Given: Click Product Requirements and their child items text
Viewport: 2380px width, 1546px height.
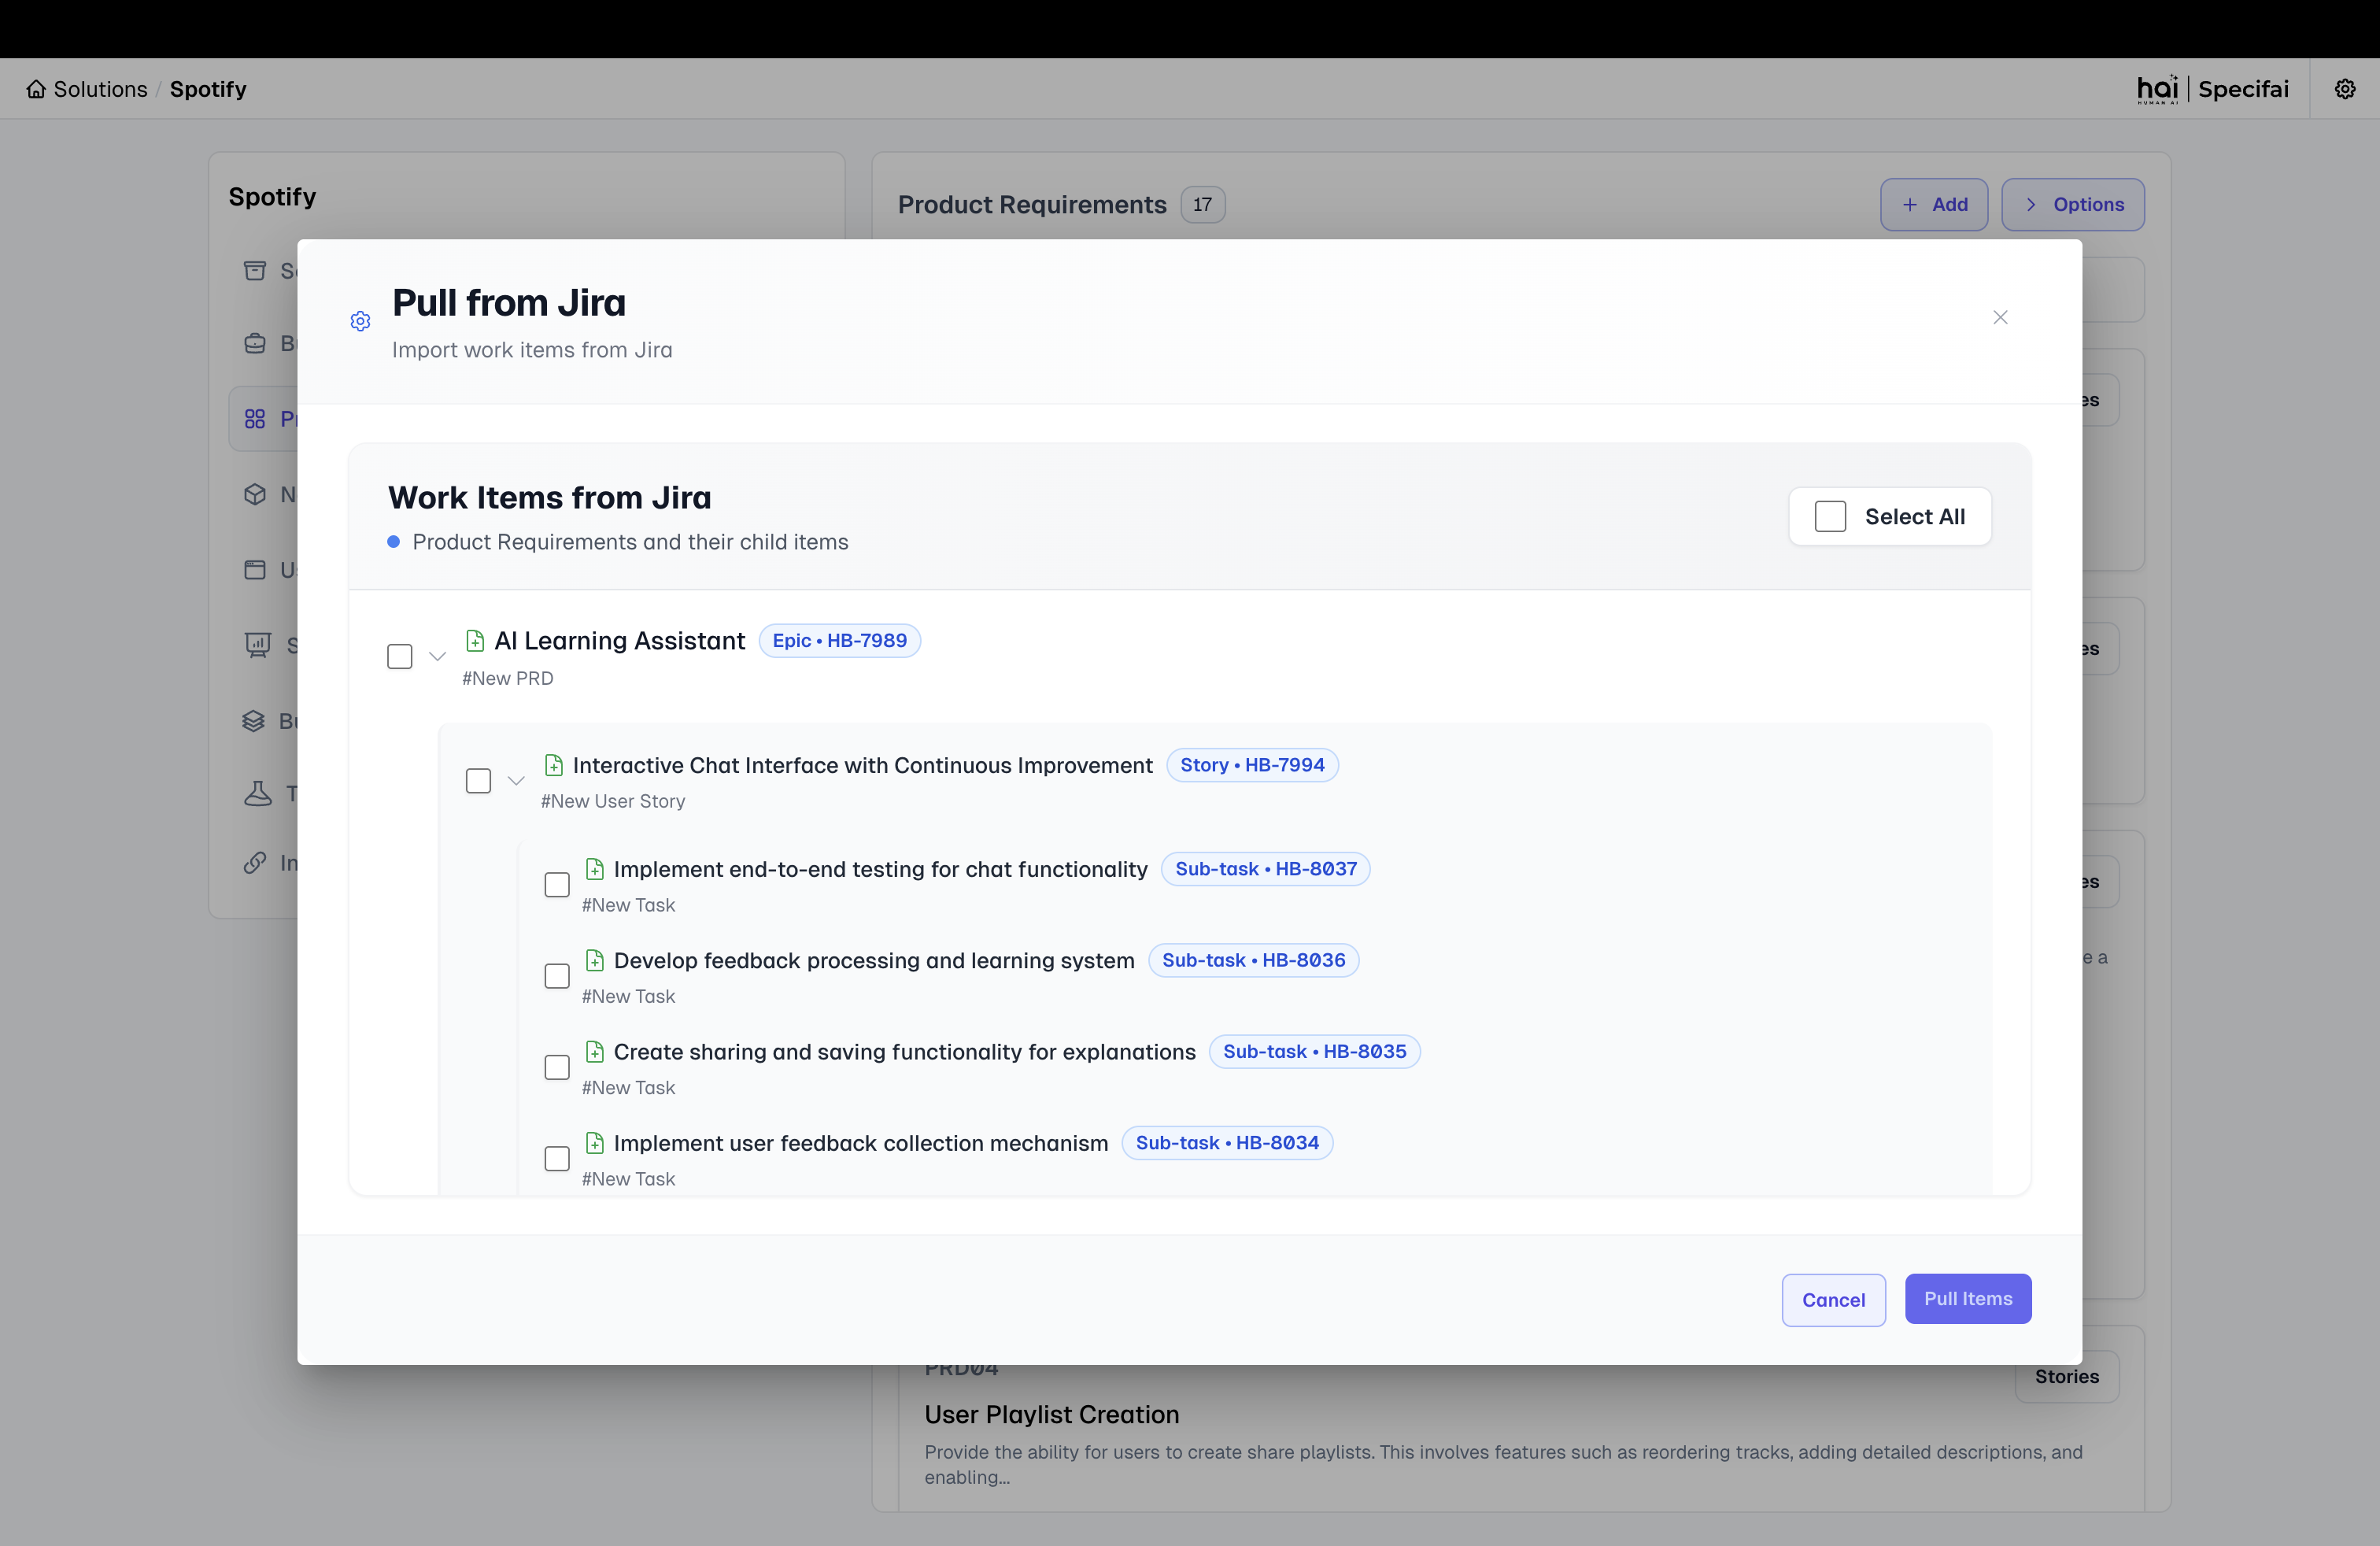Looking at the screenshot, I should [x=630, y=541].
